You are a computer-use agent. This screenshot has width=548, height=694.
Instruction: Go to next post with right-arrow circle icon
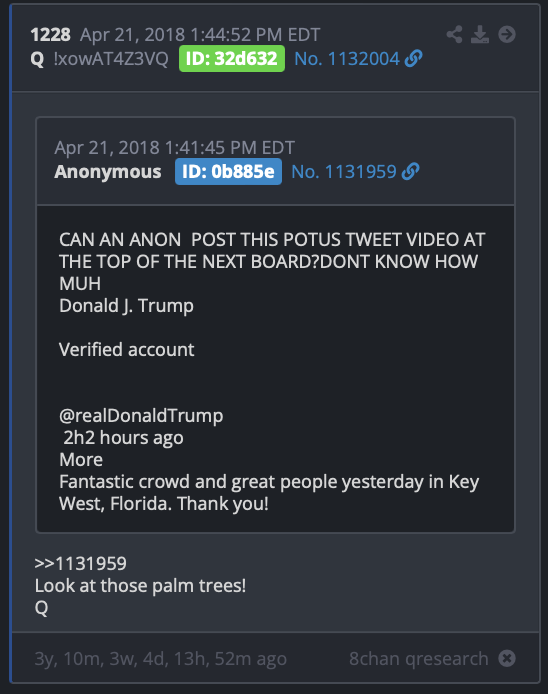click(507, 35)
